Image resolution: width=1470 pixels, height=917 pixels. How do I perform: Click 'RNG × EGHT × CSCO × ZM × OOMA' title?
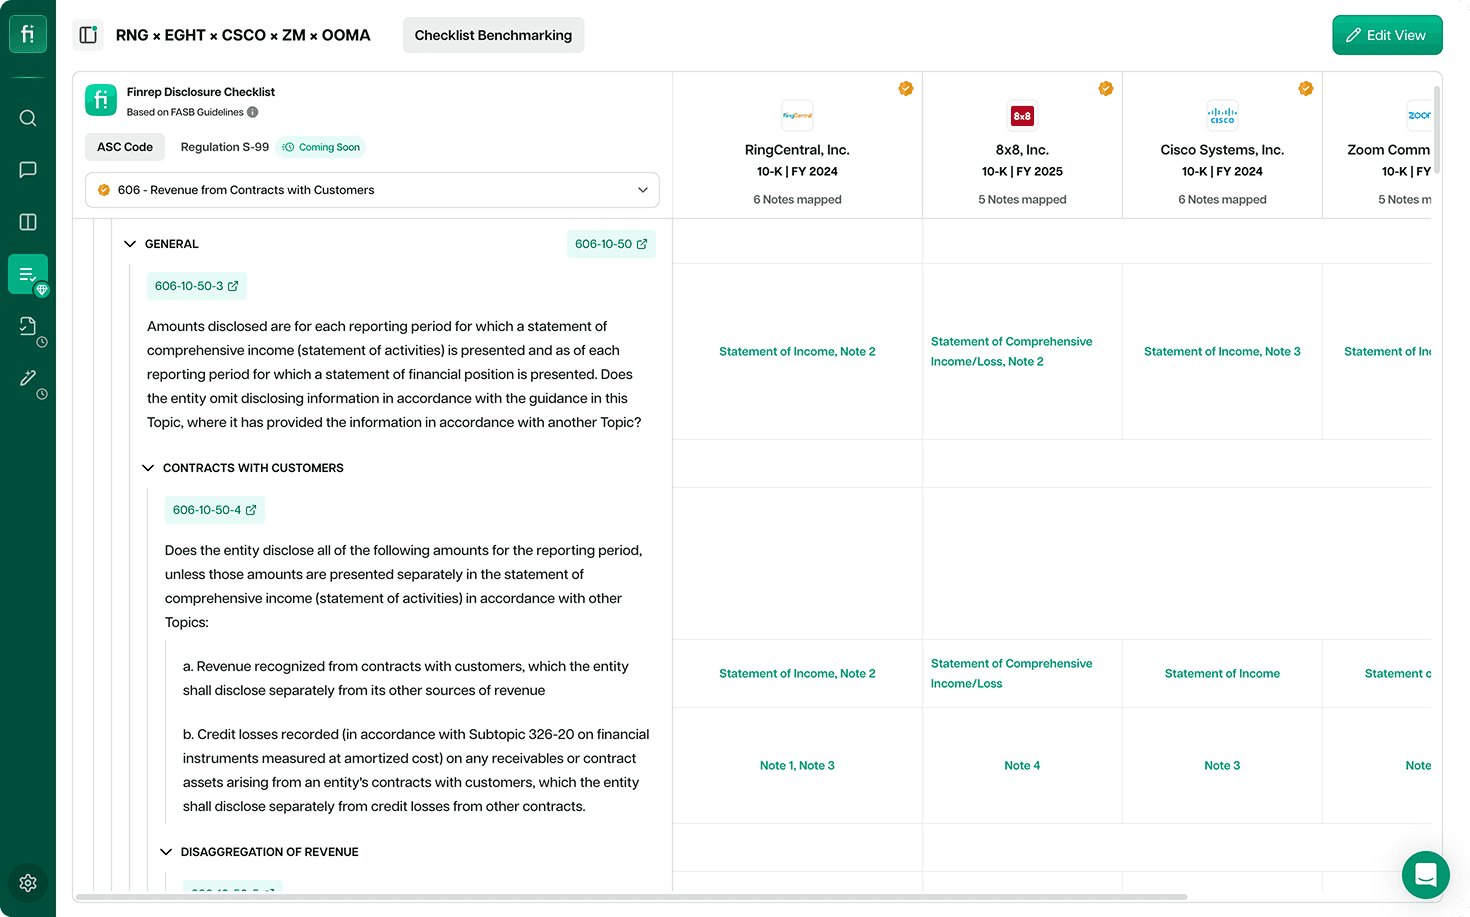243,35
